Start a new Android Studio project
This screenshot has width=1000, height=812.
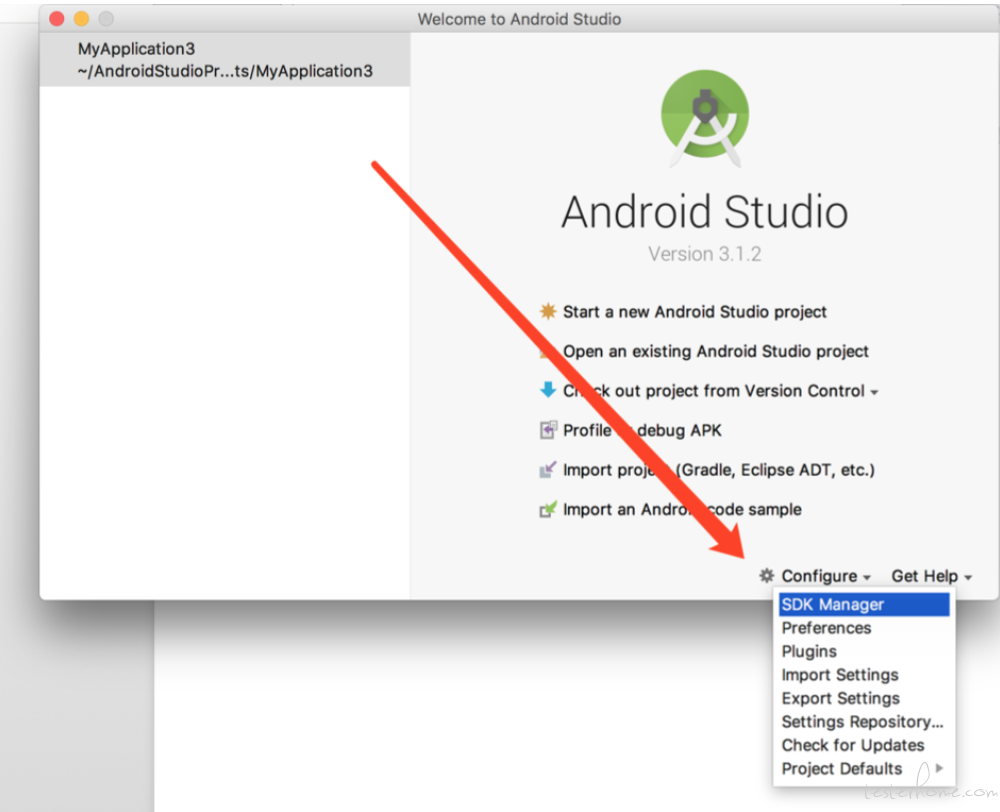[695, 312]
